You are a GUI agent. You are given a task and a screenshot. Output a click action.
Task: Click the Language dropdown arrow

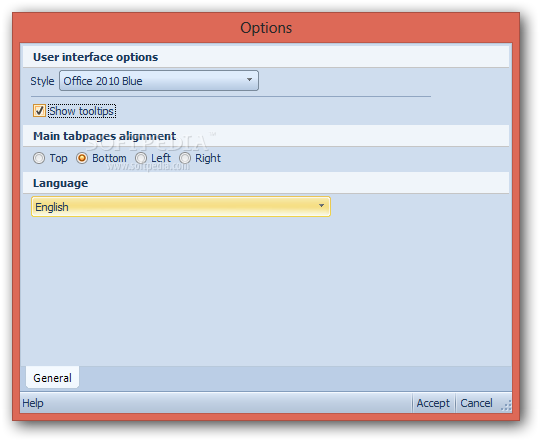[321, 206]
